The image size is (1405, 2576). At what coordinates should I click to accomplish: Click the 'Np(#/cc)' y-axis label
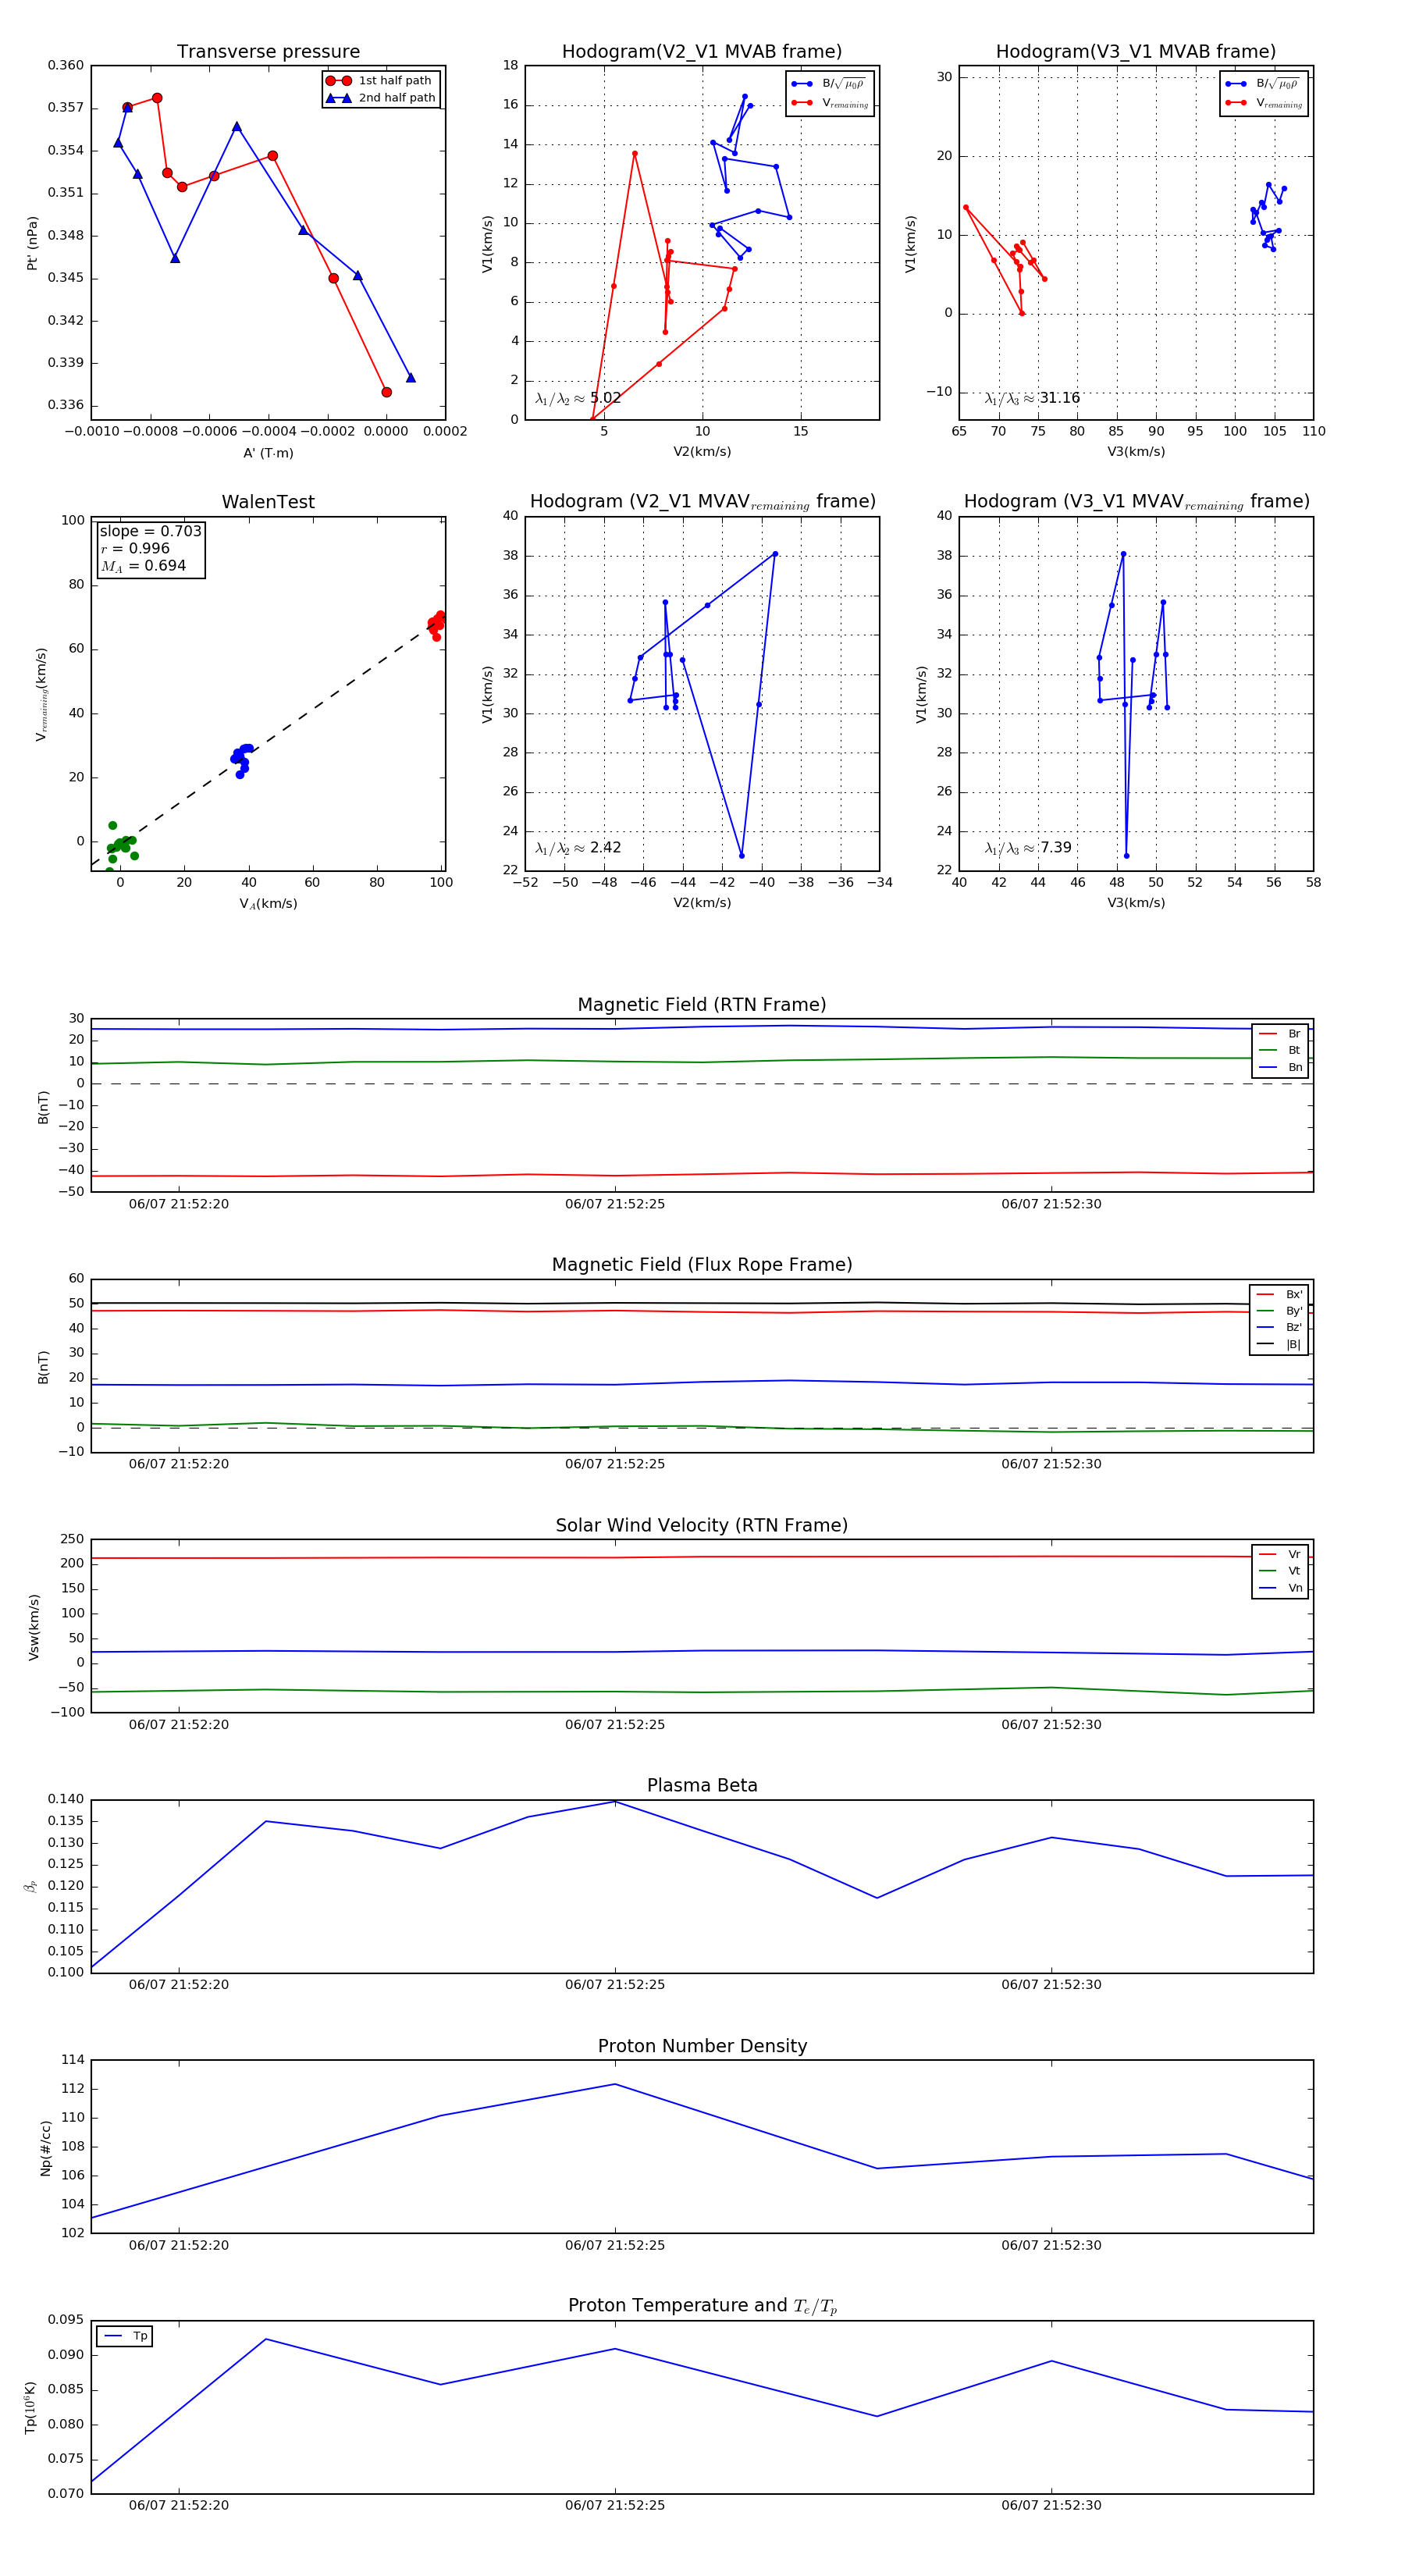tap(45, 2148)
